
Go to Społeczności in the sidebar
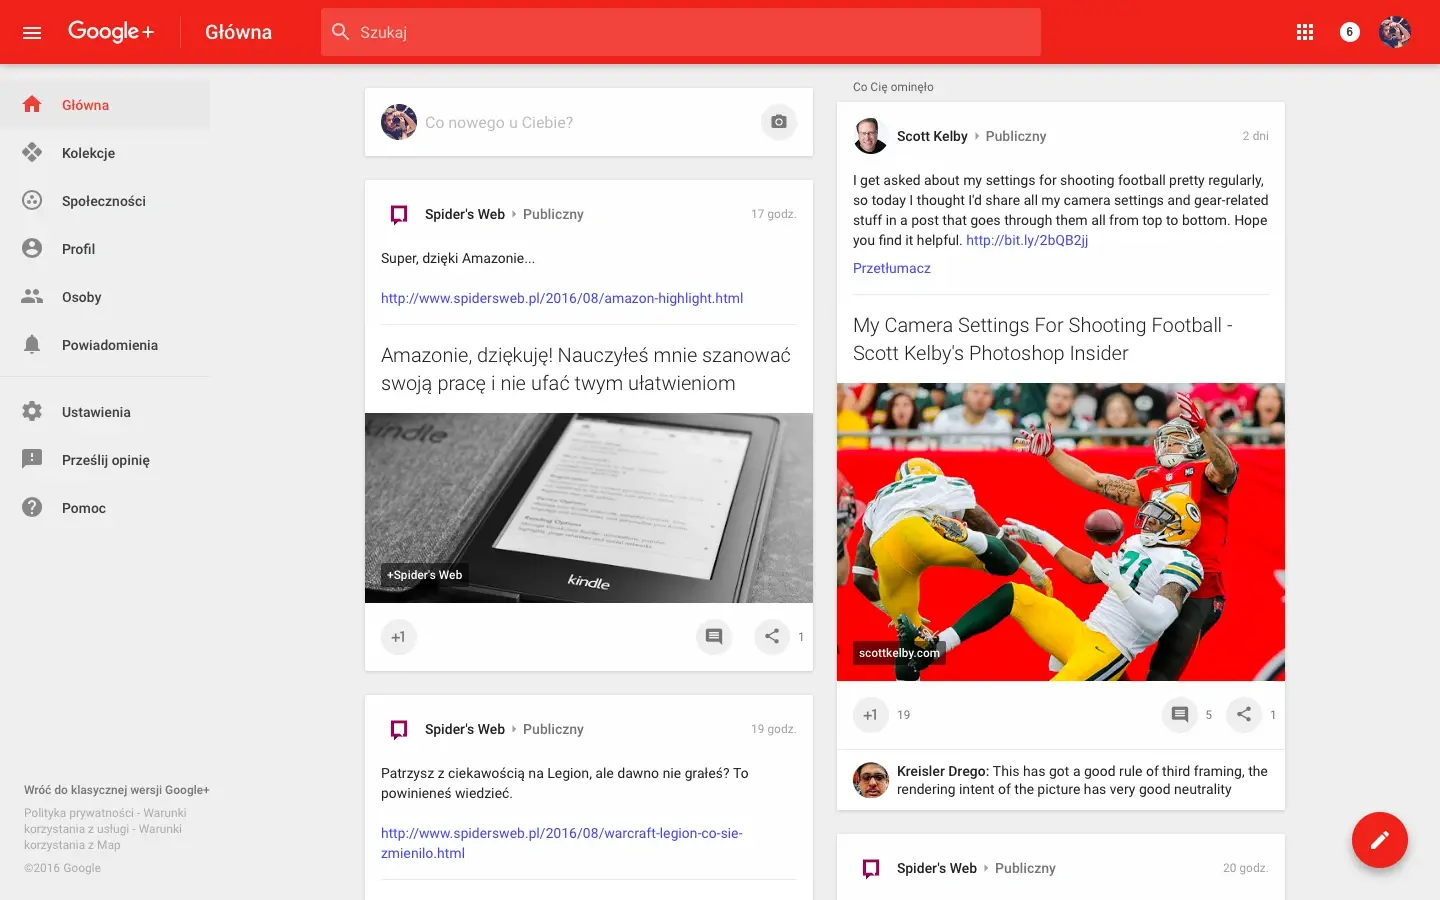click(x=103, y=201)
